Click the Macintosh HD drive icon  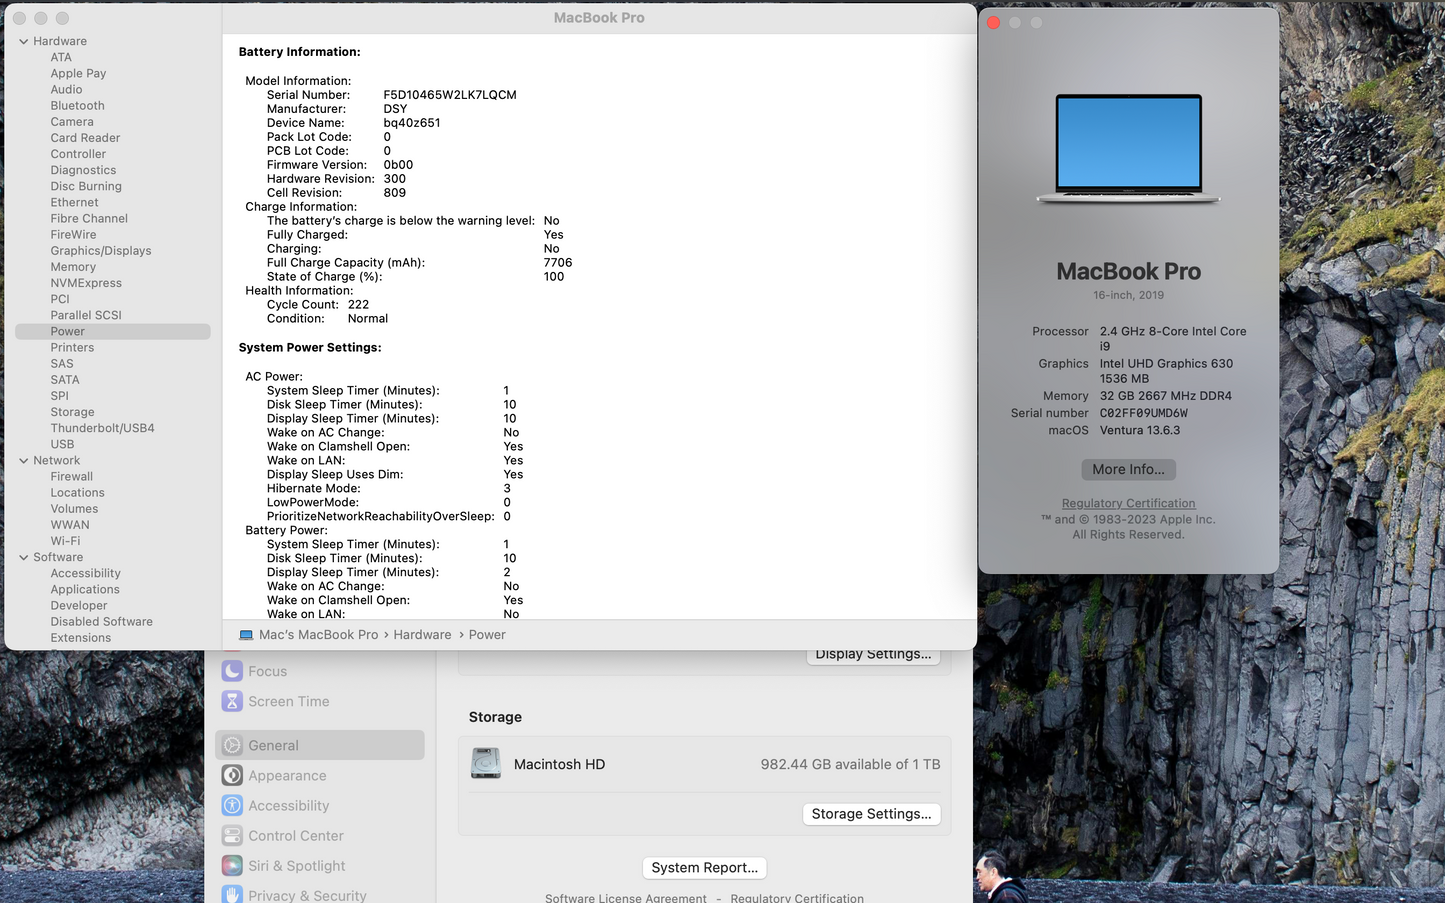click(486, 764)
